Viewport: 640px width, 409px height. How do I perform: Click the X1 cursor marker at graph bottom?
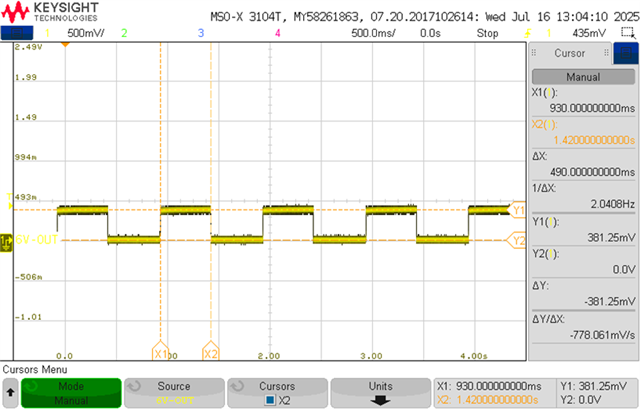click(160, 351)
